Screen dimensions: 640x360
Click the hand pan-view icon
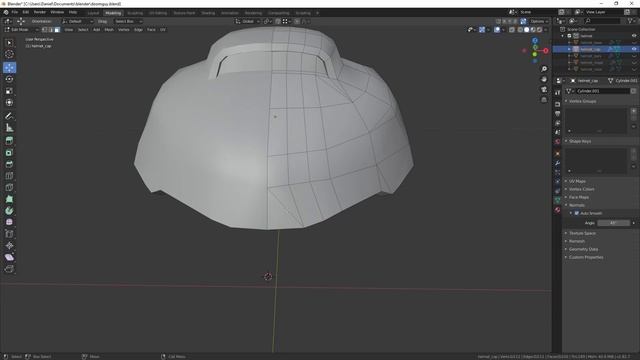pos(544,79)
